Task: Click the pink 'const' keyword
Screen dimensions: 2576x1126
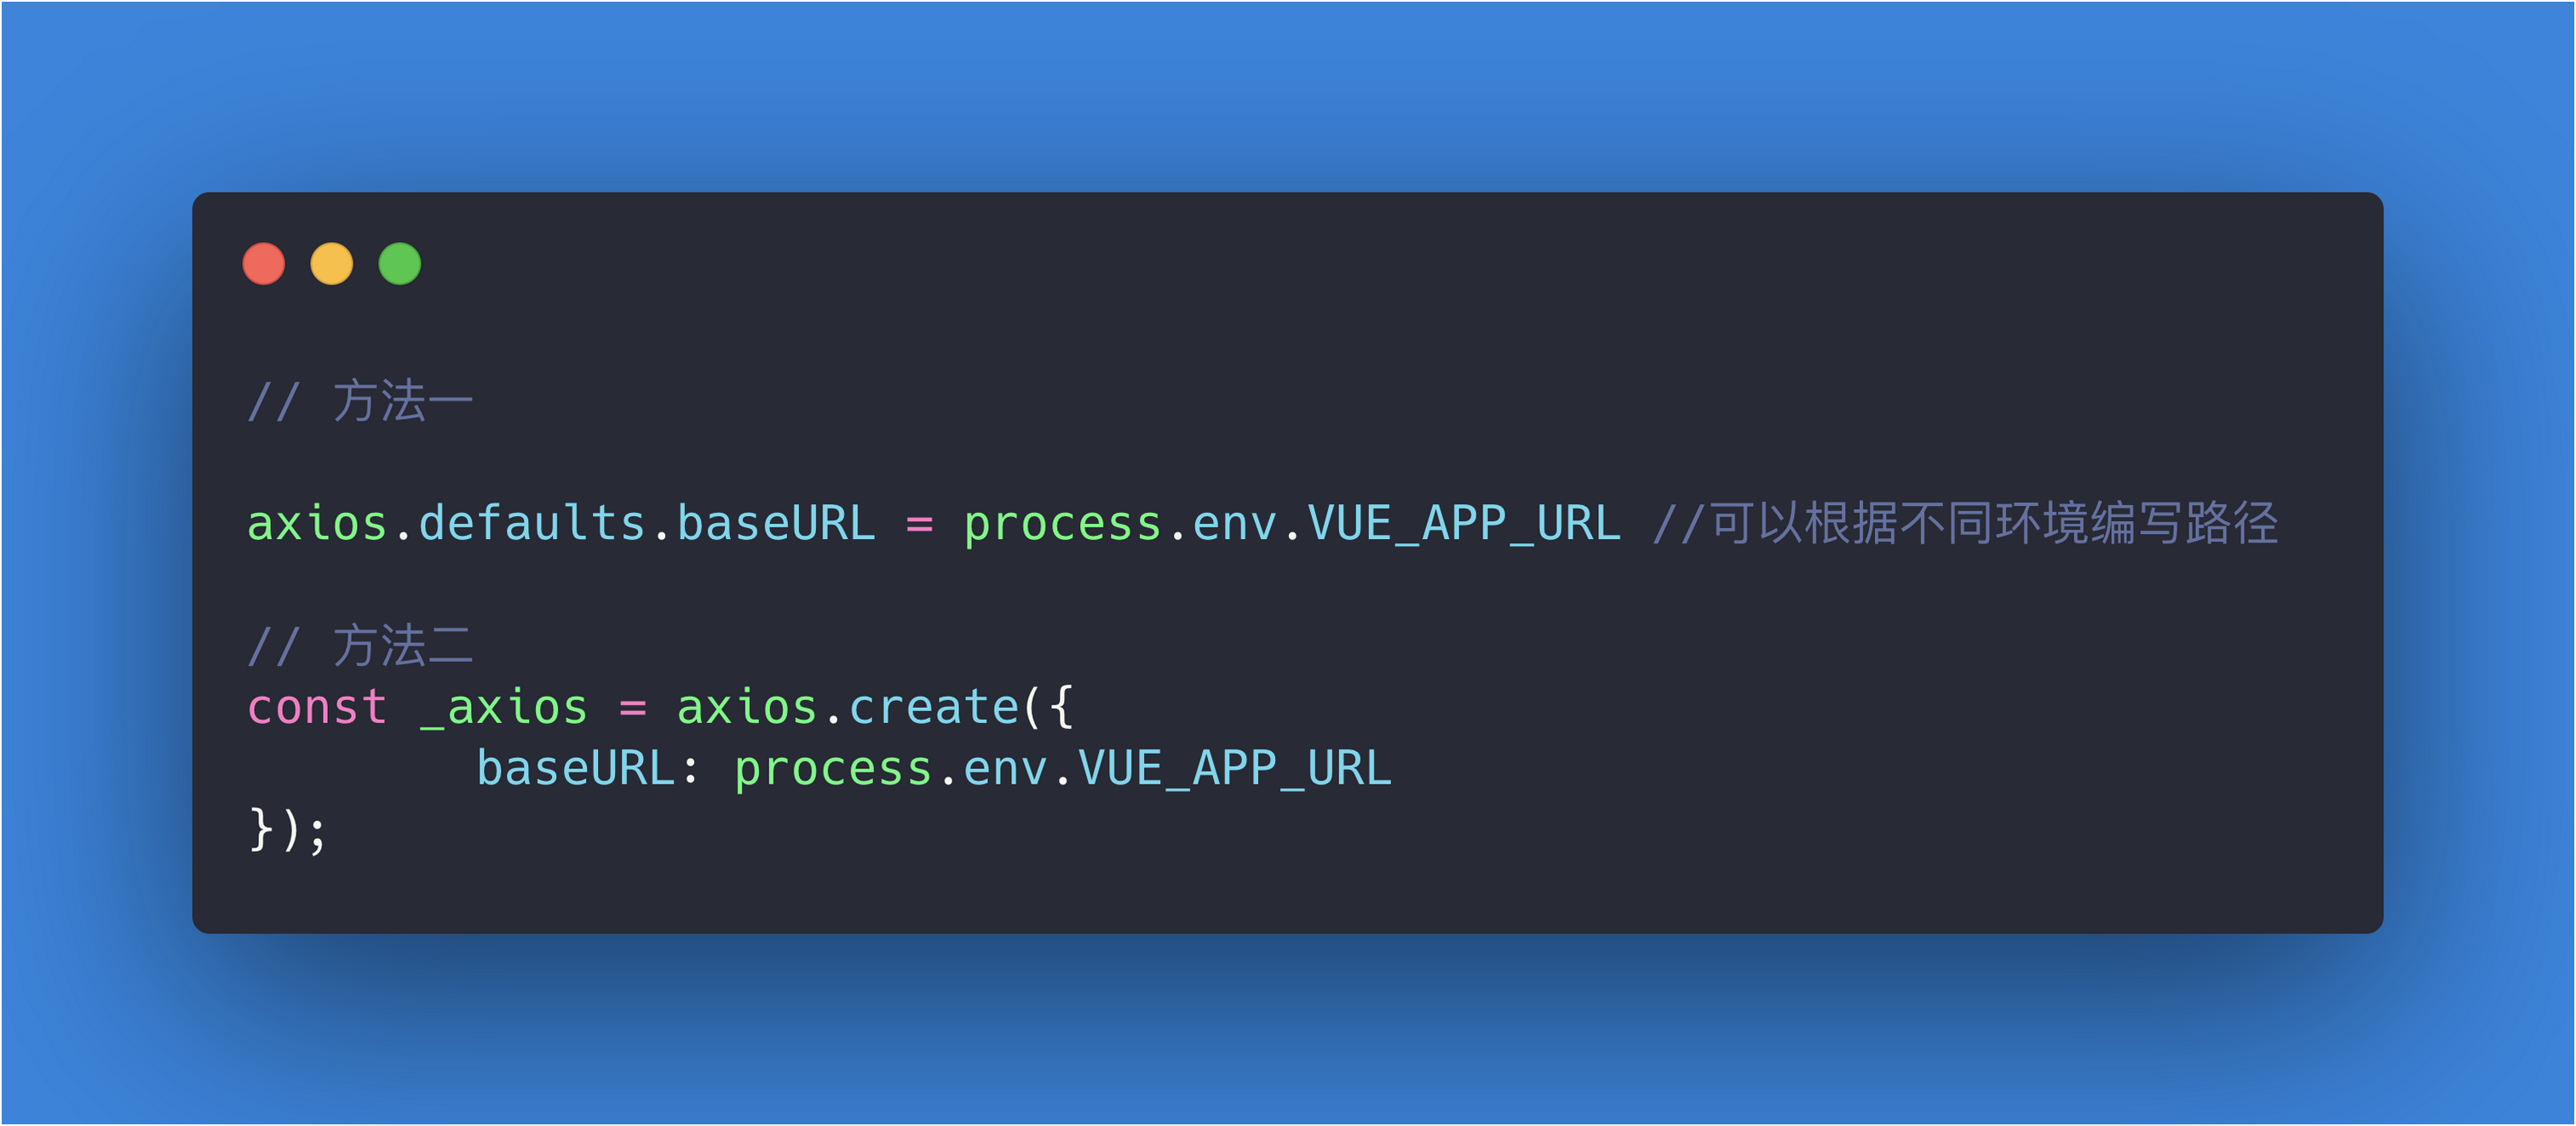Action: pos(317,707)
